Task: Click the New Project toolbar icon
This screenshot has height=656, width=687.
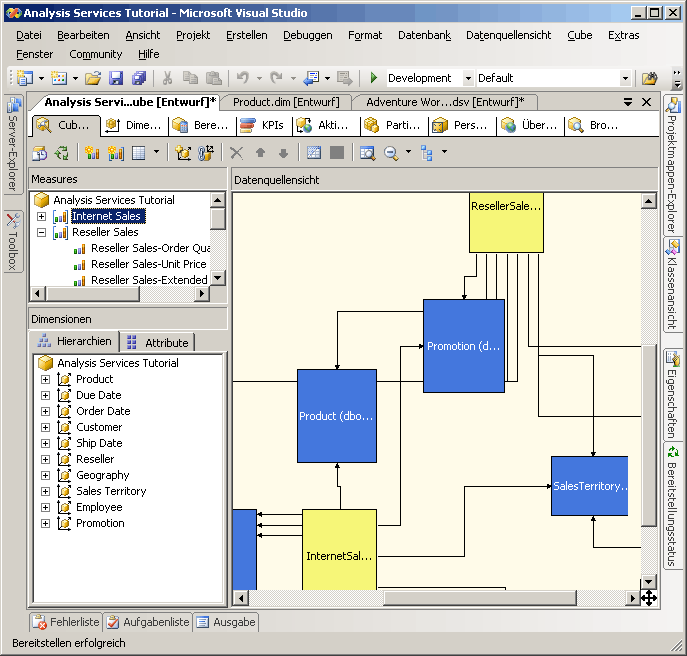Action: [25, 78]
